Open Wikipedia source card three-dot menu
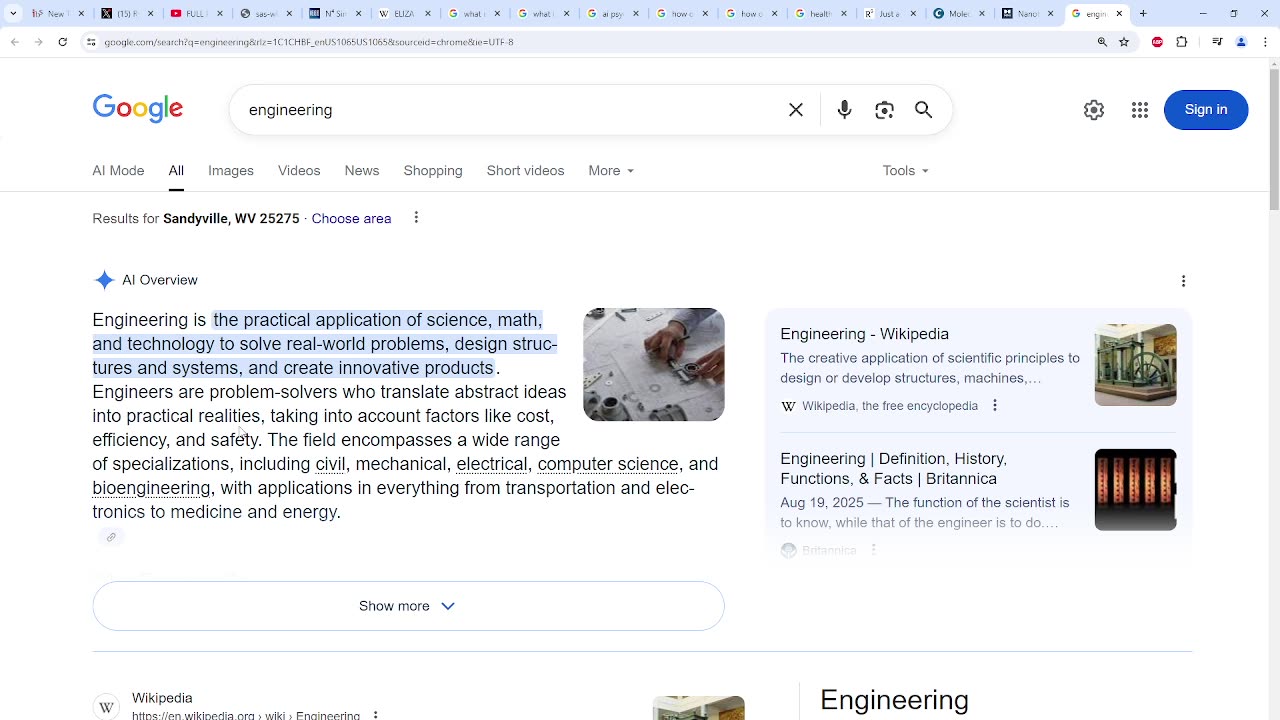Viewport: 1280px width, 720px height. [x=995, y=405]
